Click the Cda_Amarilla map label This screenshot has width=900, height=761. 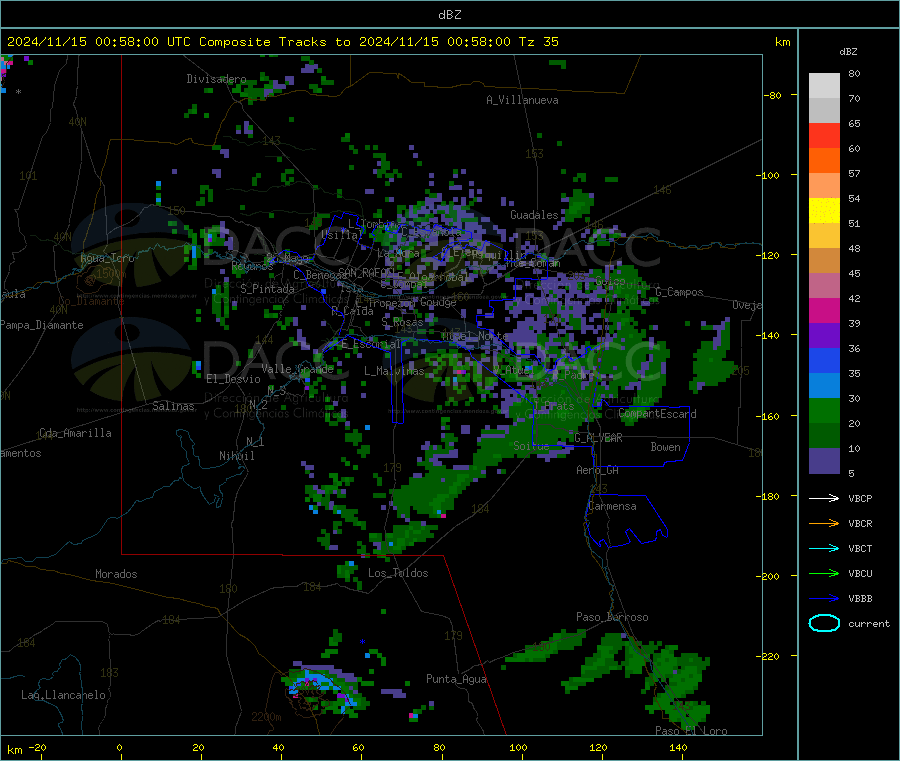[x=75, y=433]
